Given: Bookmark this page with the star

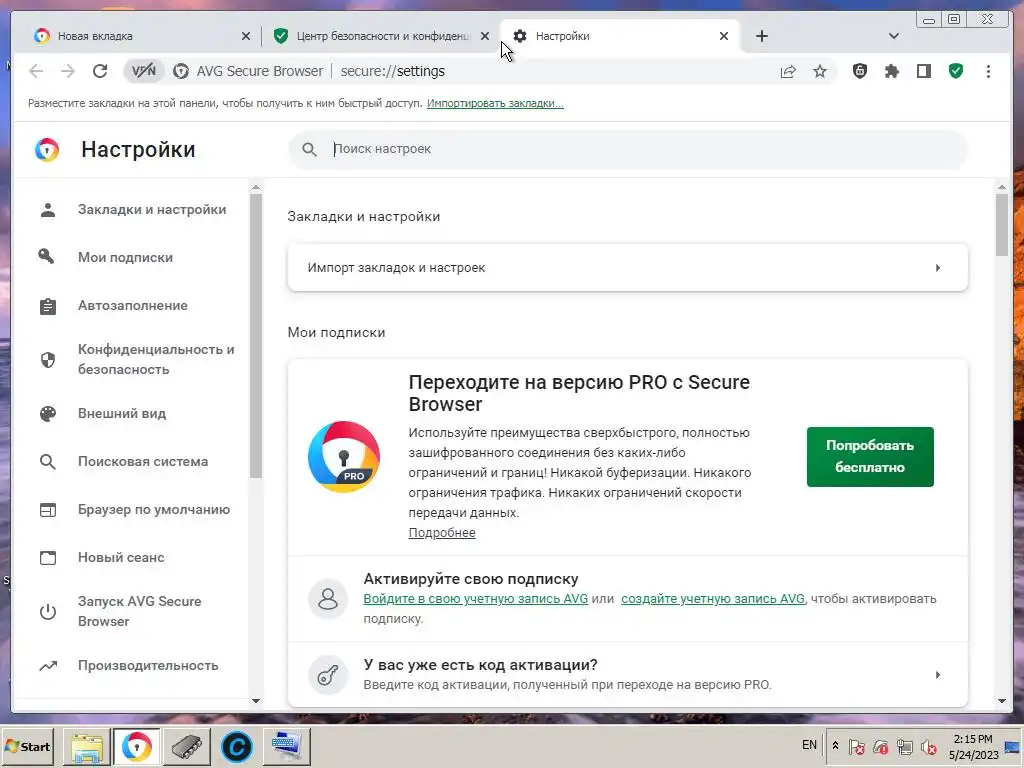Looking at the screenshot, I should 820,71.
